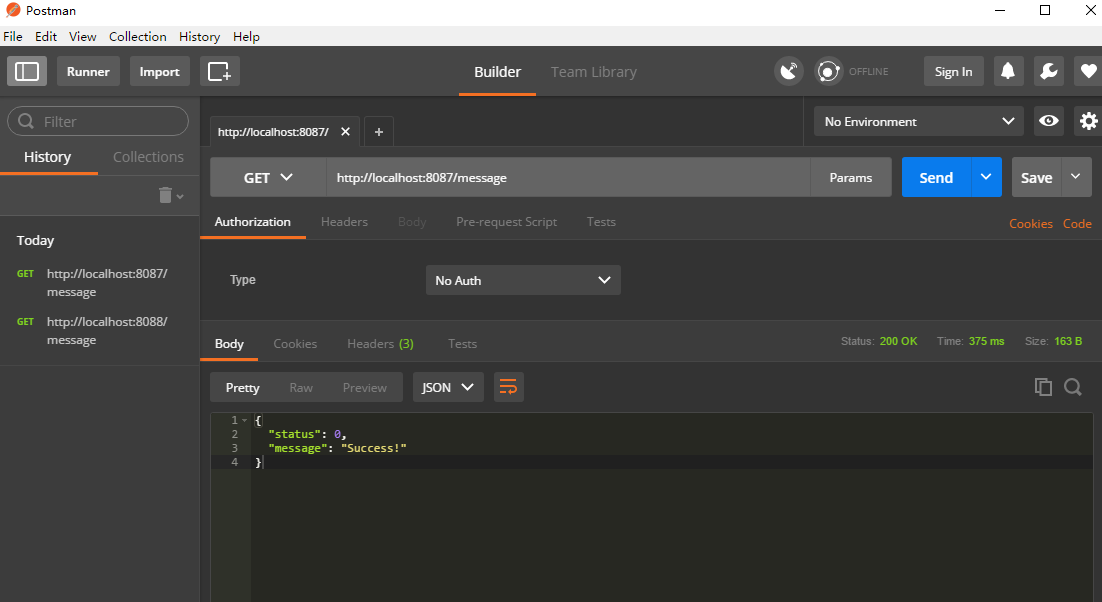Search the response body magnifier icon
The image size is (1102, 602).
pos(1072,387)
